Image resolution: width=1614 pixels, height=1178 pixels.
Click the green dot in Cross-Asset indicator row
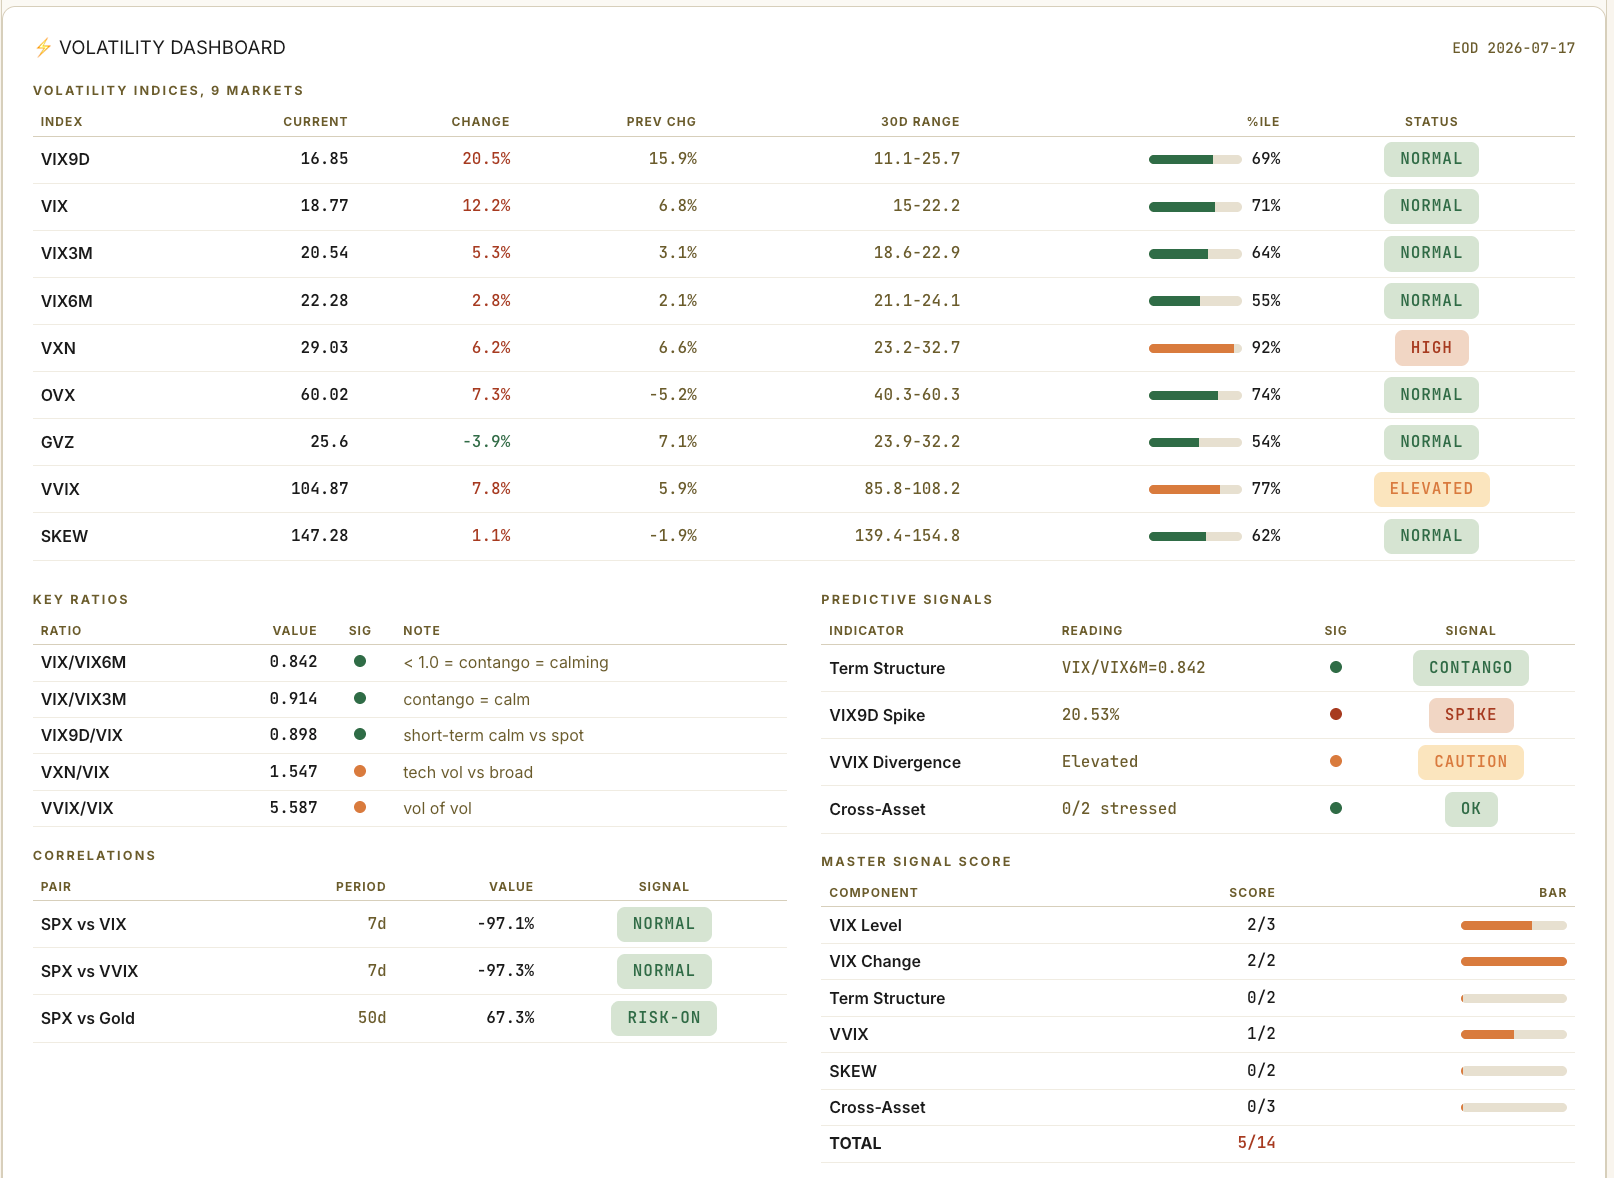click(1336, 808)
